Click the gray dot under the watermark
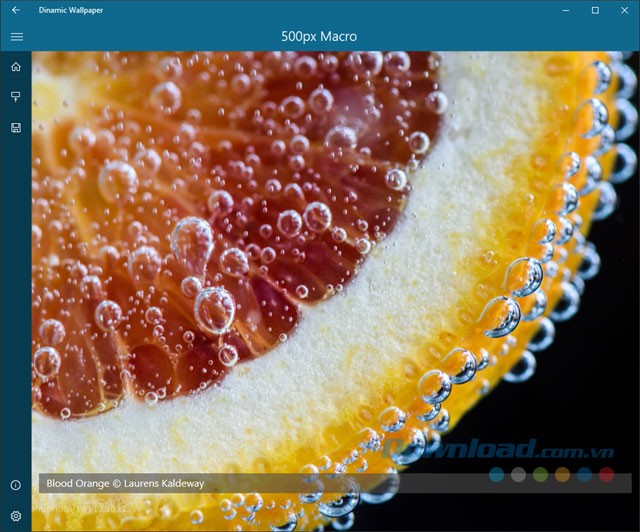The width and height of the screenshot is (640, 532). point(519,474)
